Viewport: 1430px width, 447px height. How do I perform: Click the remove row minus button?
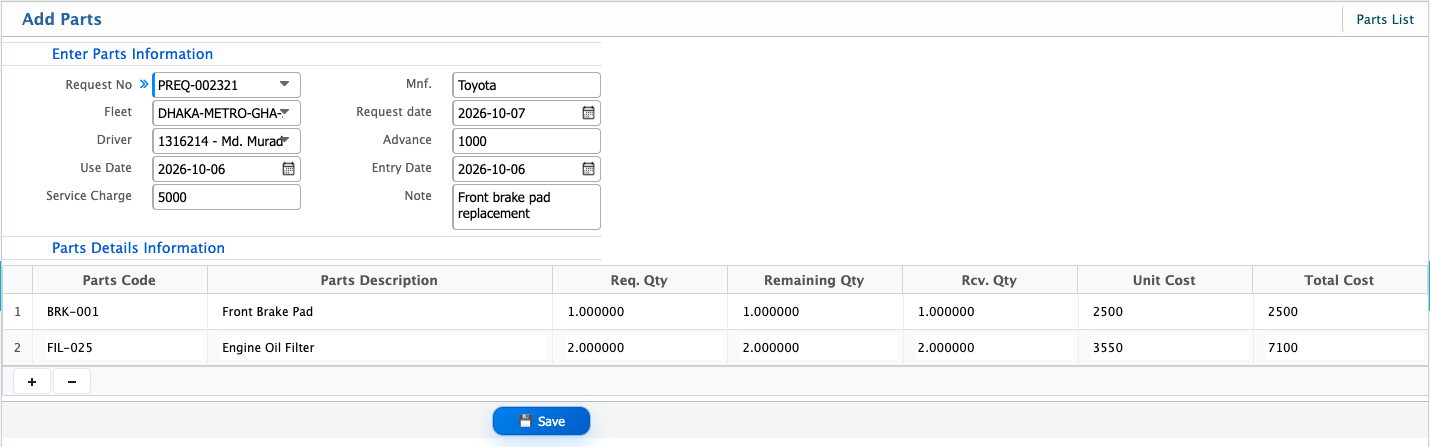coord(72,381)
